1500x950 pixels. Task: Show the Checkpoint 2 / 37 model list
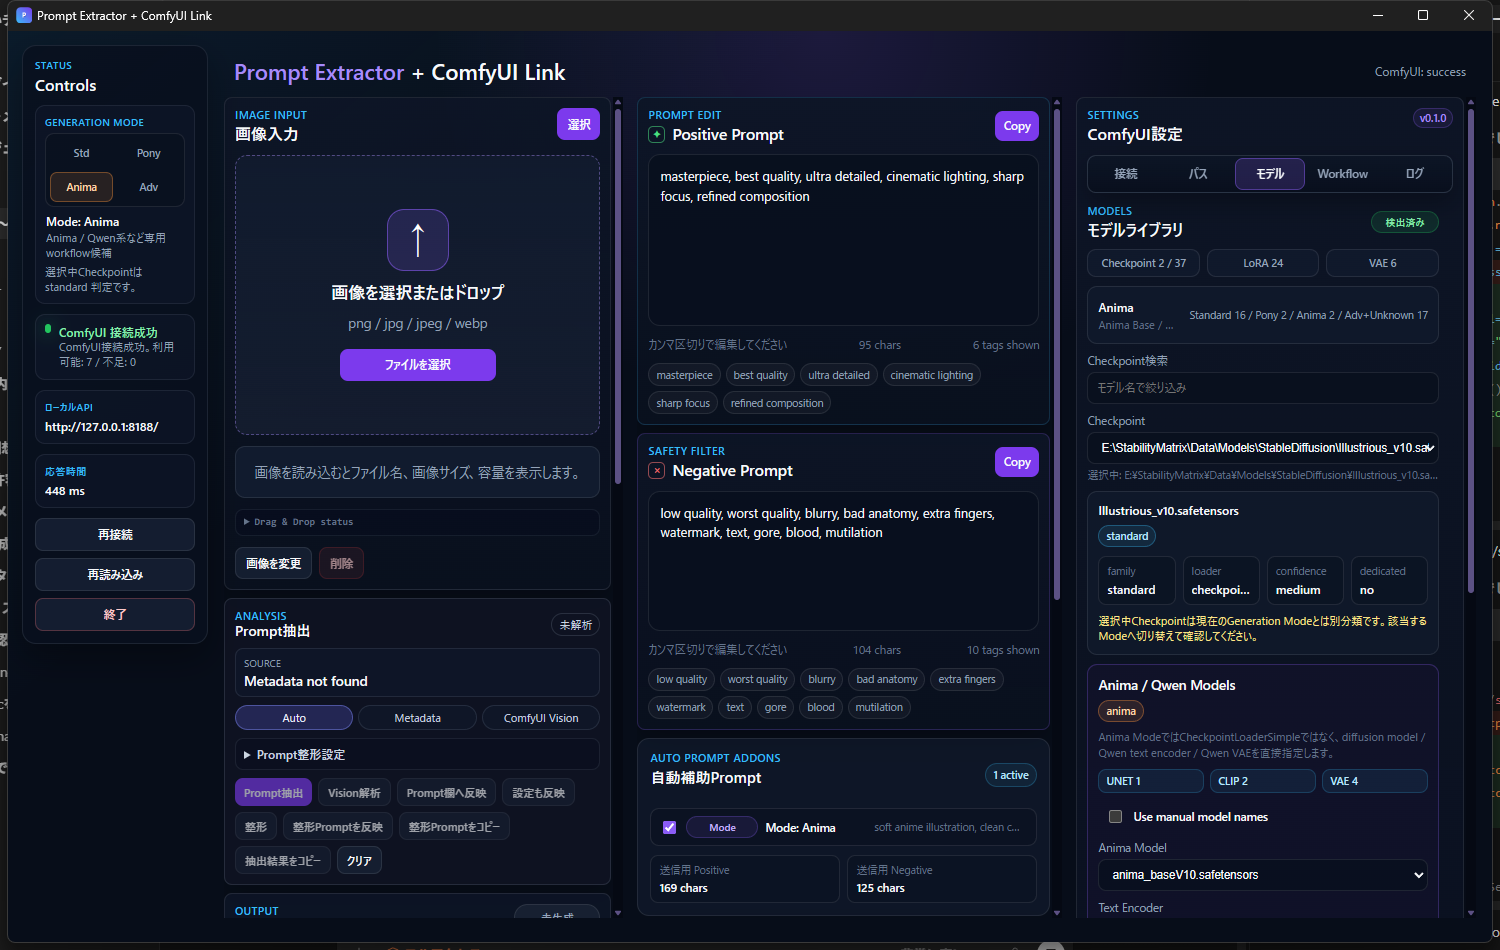pos(1144,263)
